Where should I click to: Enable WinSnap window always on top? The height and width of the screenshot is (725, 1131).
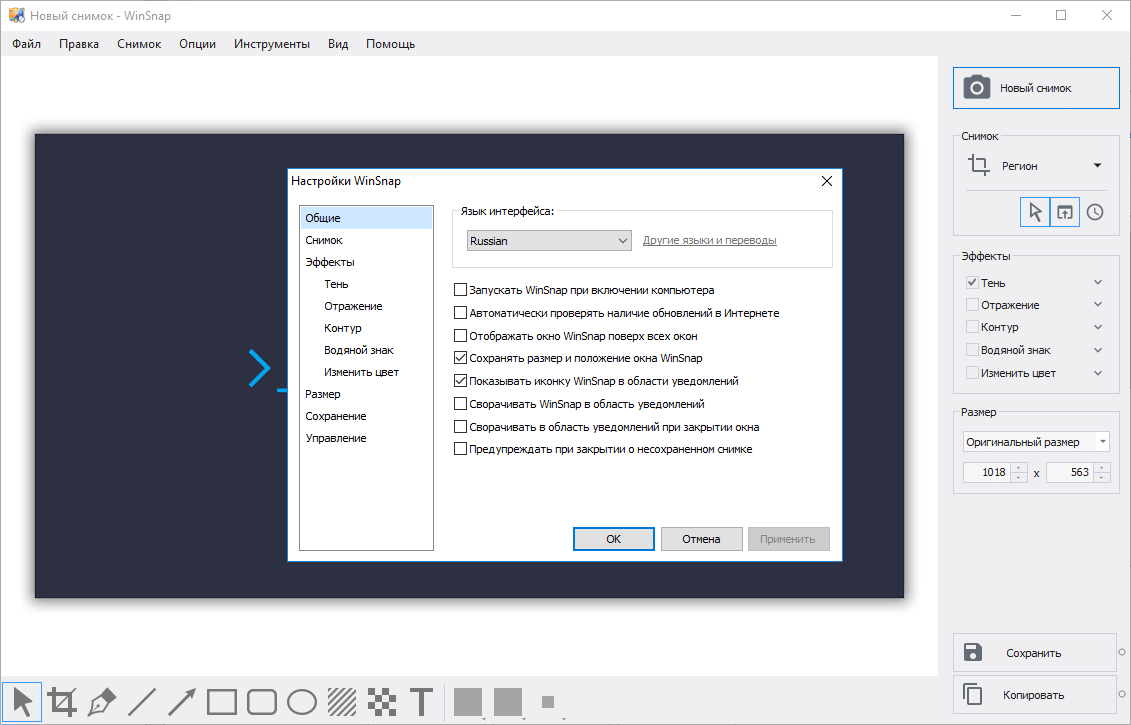click(x=460, y=335)
